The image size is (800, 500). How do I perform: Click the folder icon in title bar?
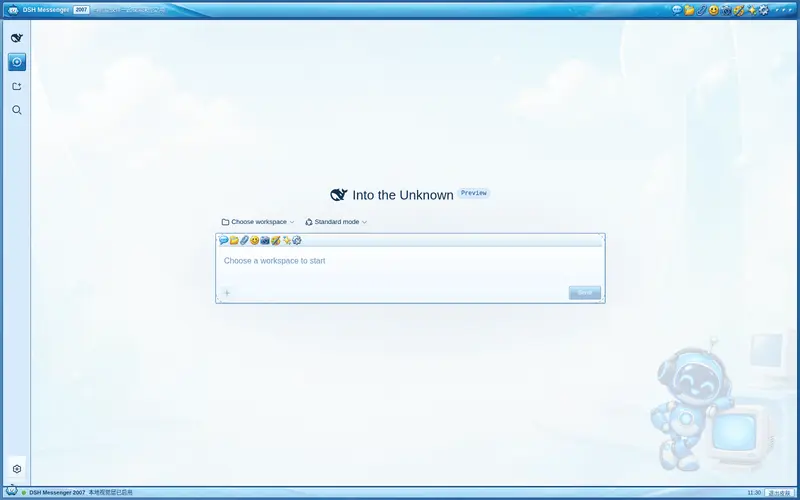pos(689,10)
